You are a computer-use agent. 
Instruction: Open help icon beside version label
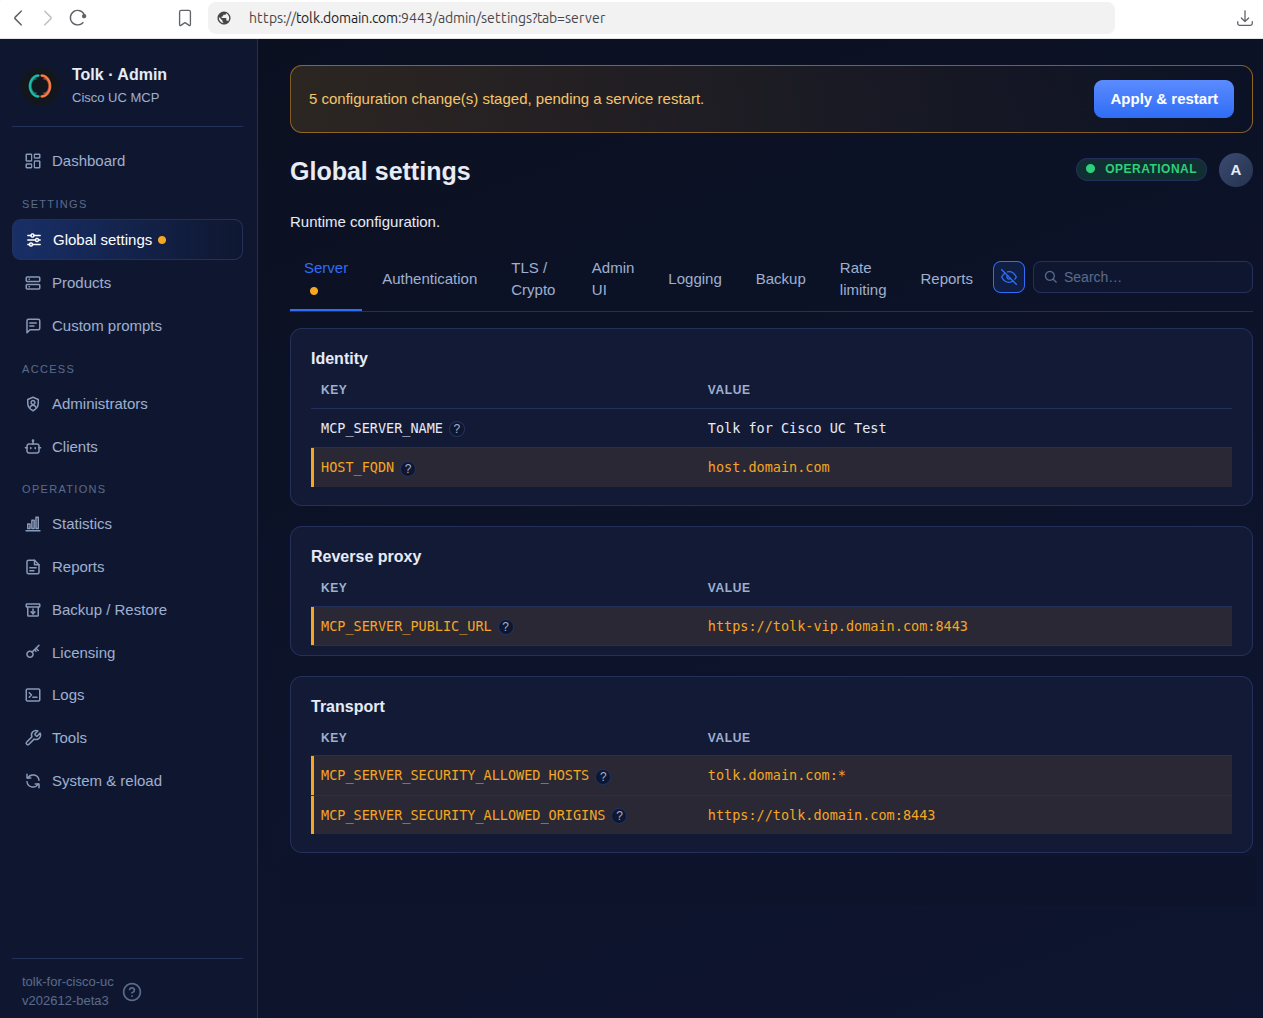pos(132,992)
